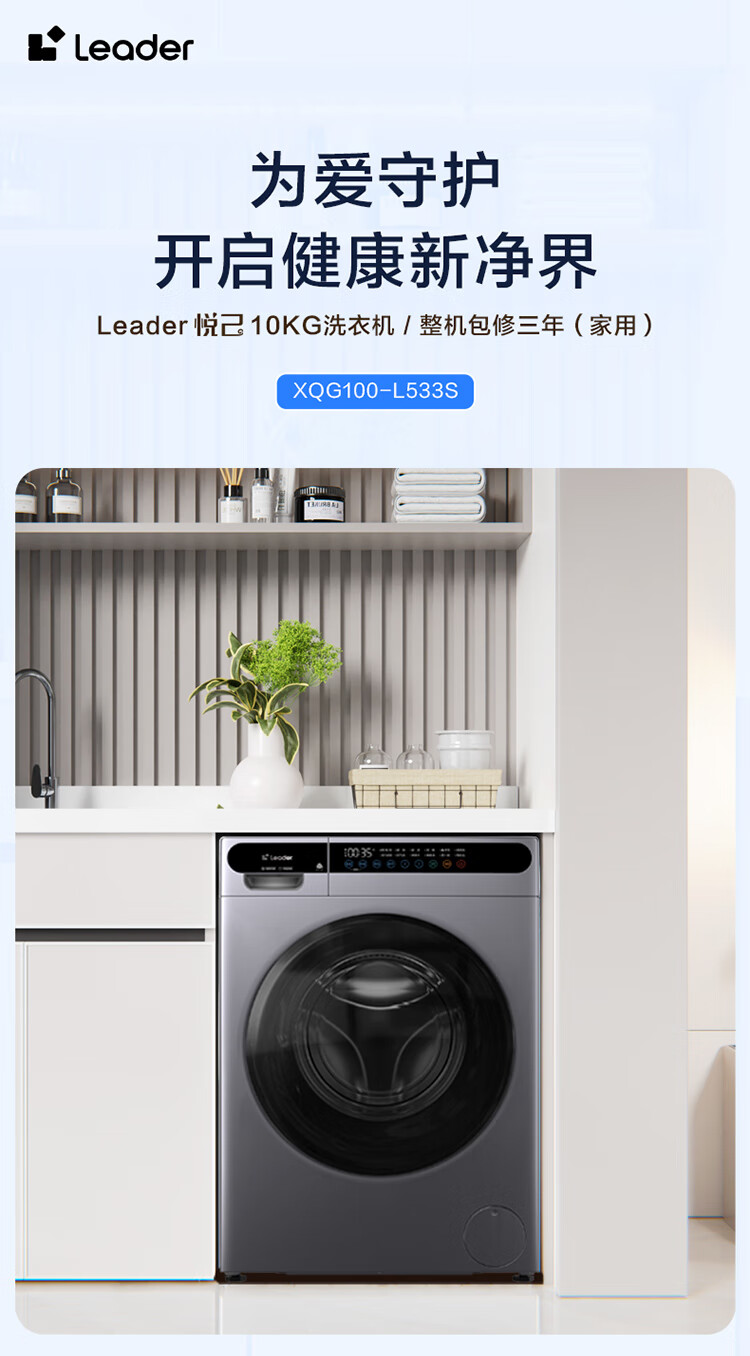The height and width of the screenshot is (1356, 750).
Task: Click the Leader logo at top left
Action: pyautogui.click(x=110, y=45)
